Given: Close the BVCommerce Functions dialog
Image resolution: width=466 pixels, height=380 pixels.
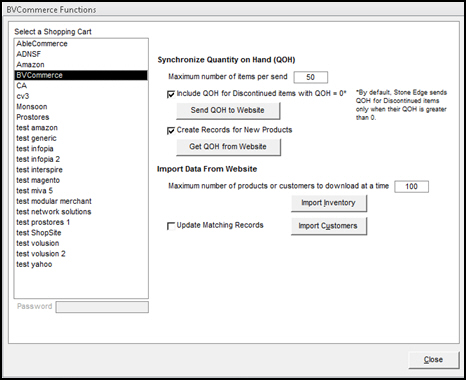Looking at the screenshot, I should [433, 360].
